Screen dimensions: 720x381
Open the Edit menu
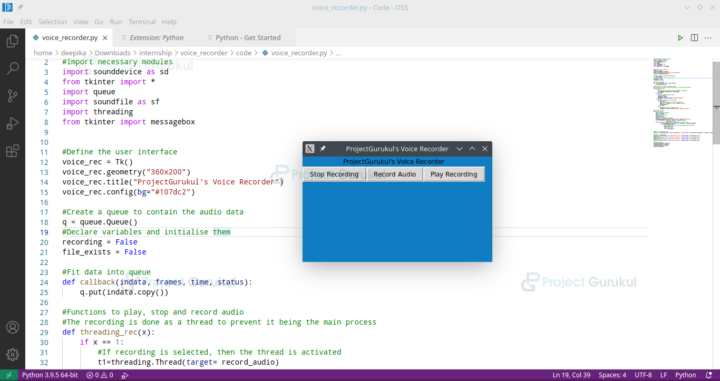pos(26,22)
